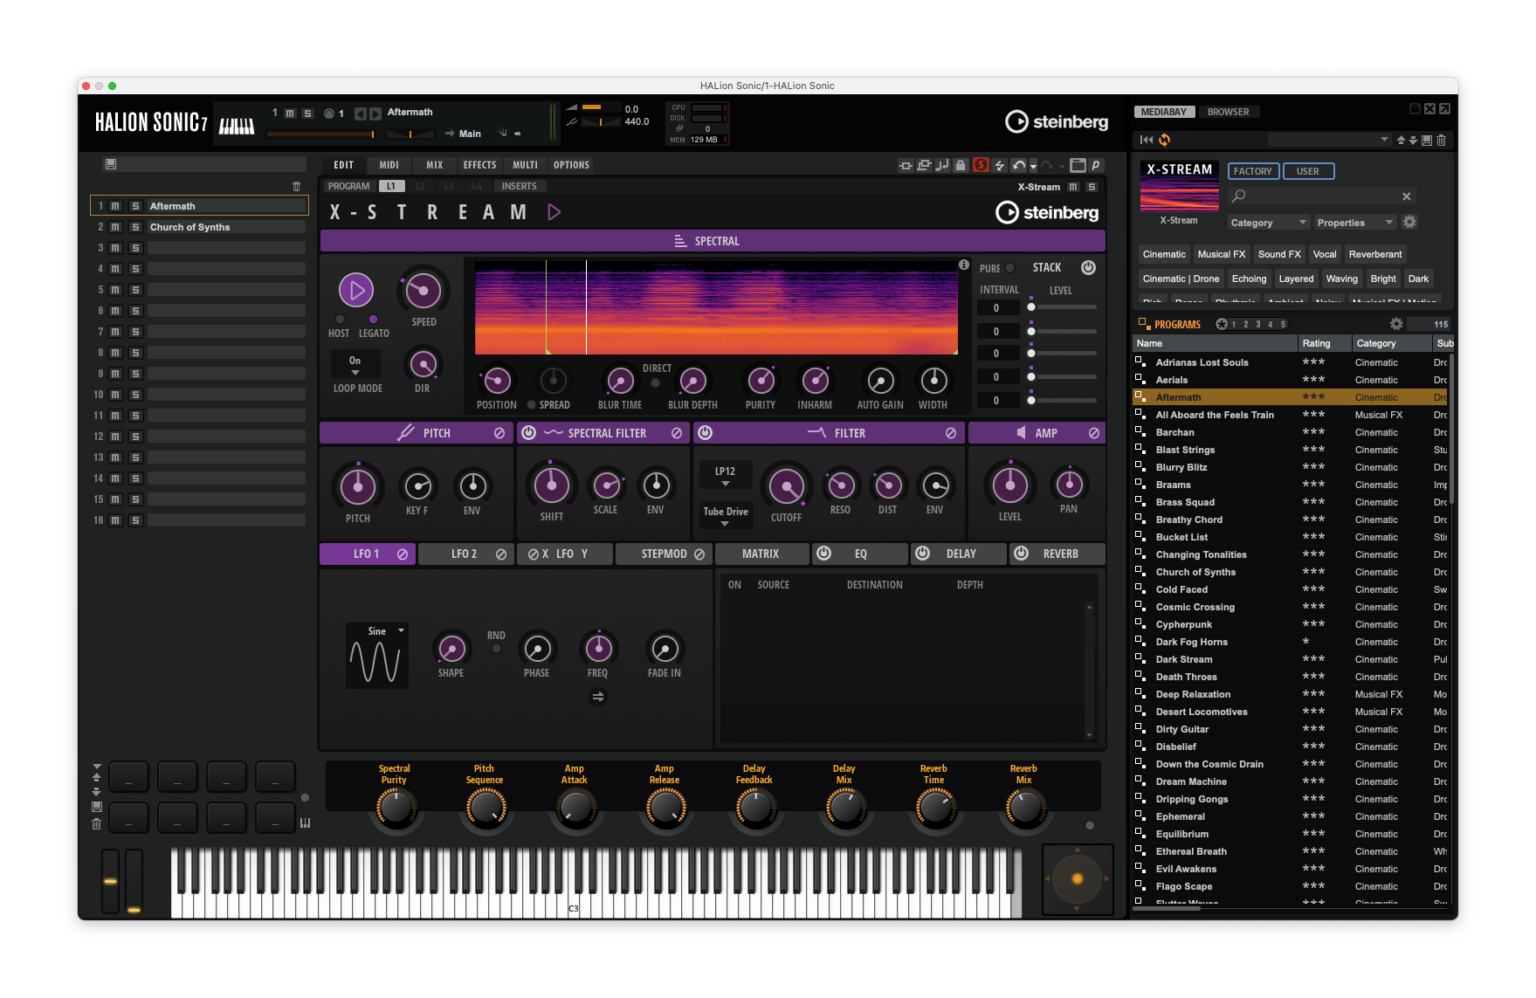
Task: Toggle the Stack power button
Action: coord(1088,267)
